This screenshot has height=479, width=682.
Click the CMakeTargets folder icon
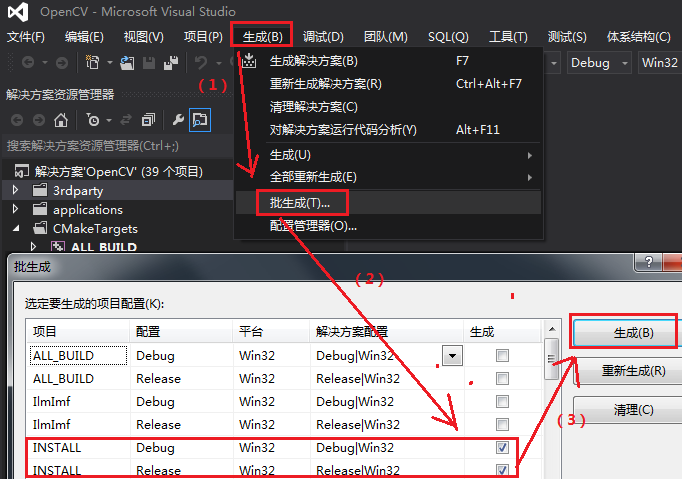pos(40,228)
